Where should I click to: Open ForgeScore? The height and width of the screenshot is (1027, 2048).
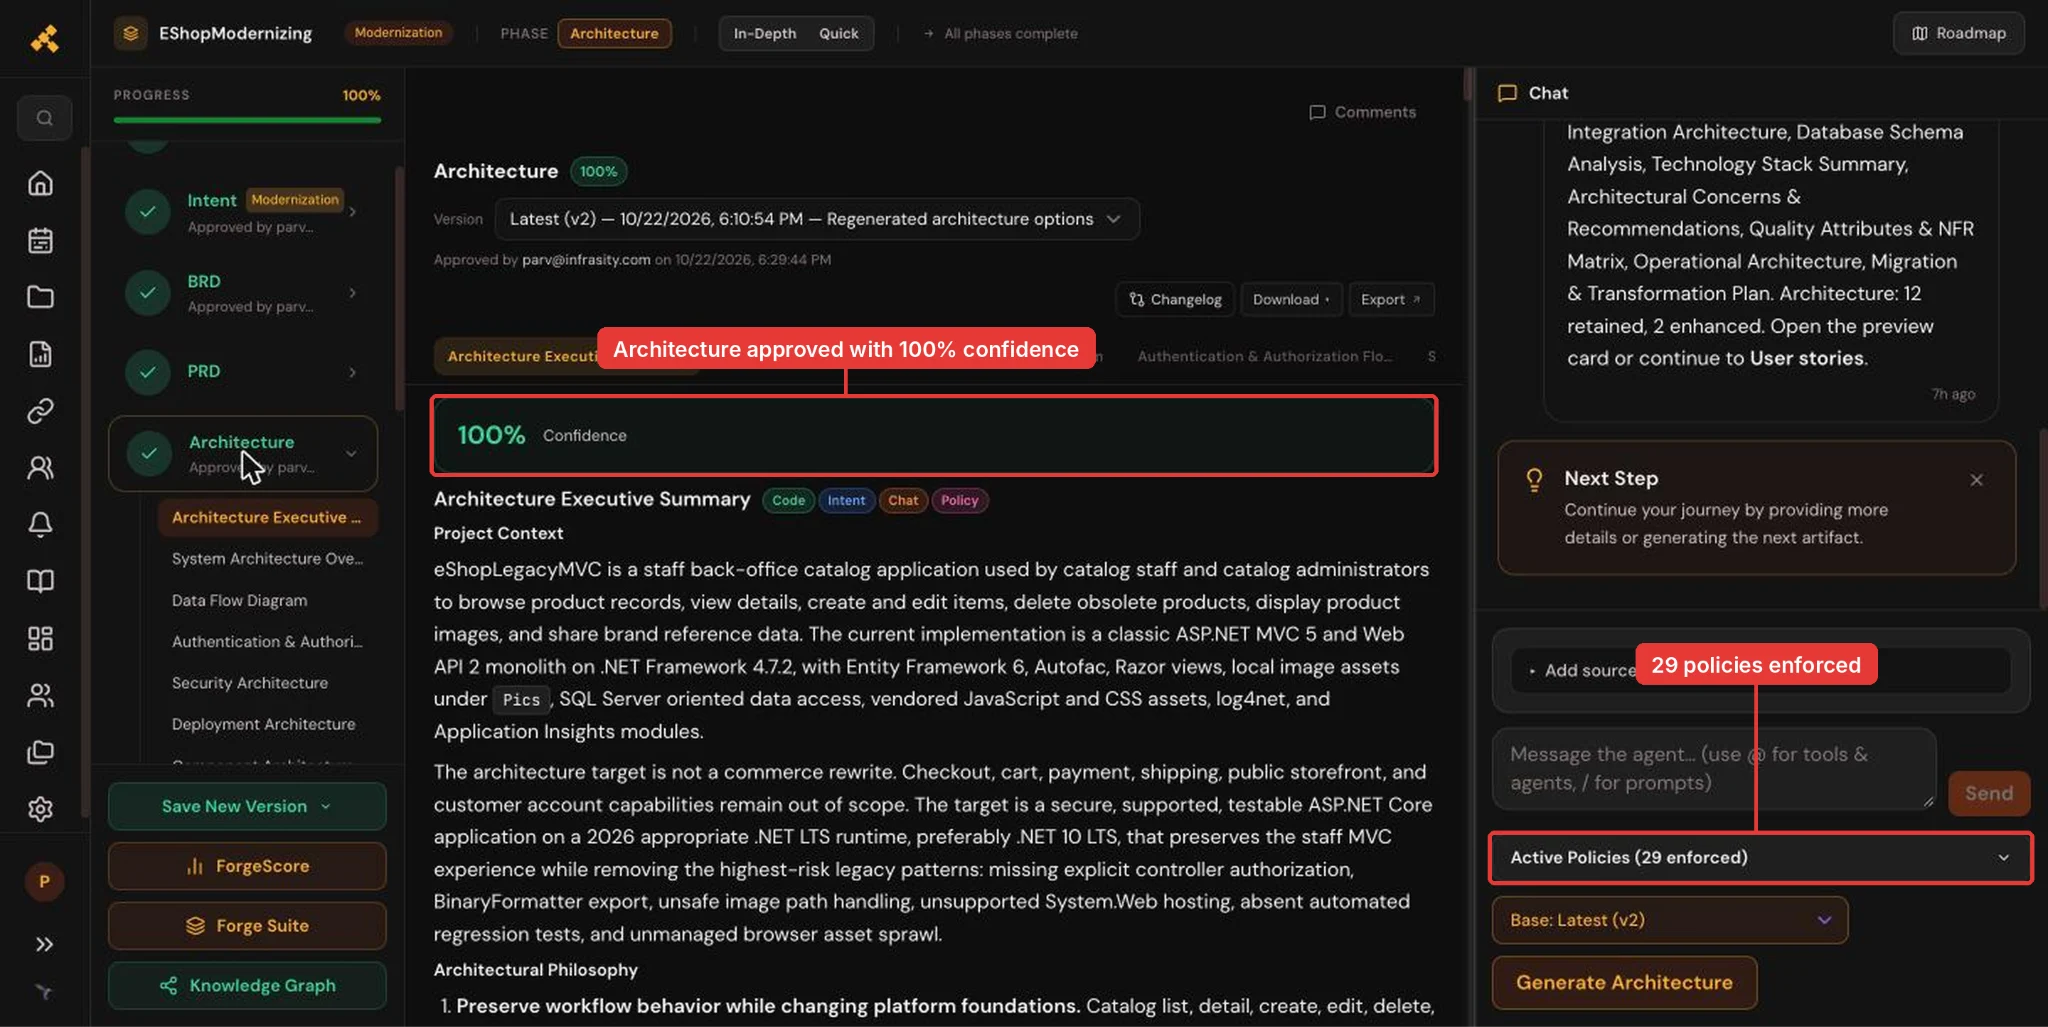pos(246,866)
